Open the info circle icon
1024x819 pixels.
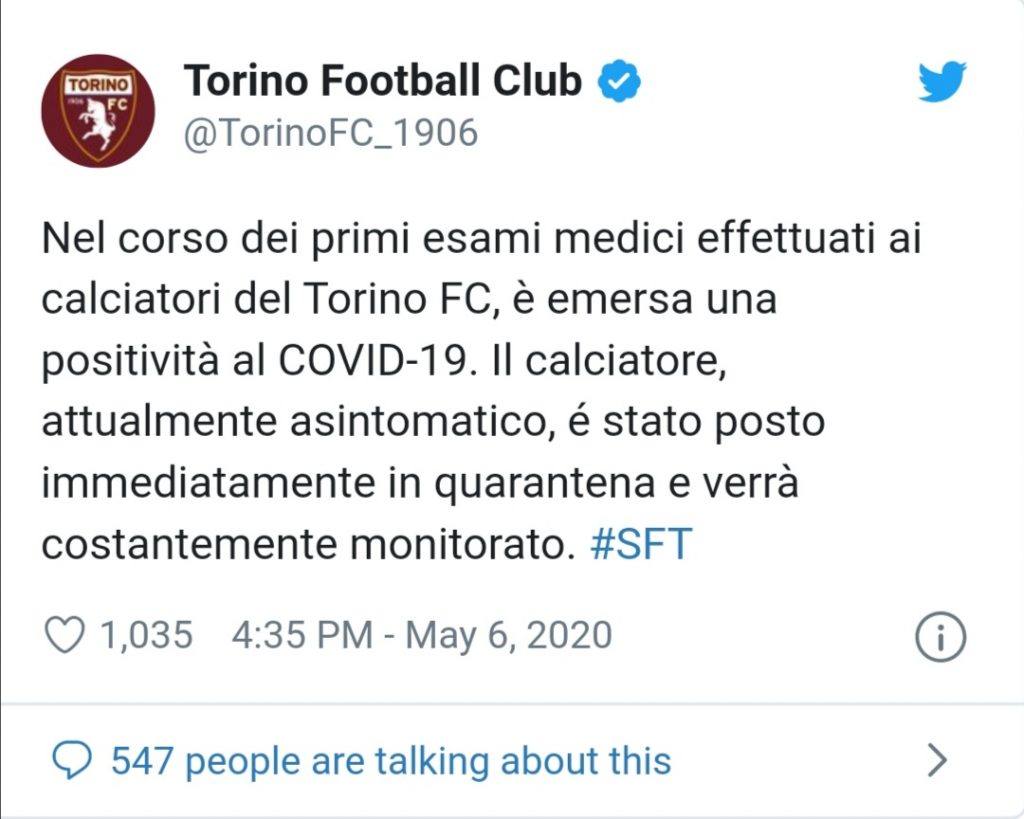pos(940,637)
